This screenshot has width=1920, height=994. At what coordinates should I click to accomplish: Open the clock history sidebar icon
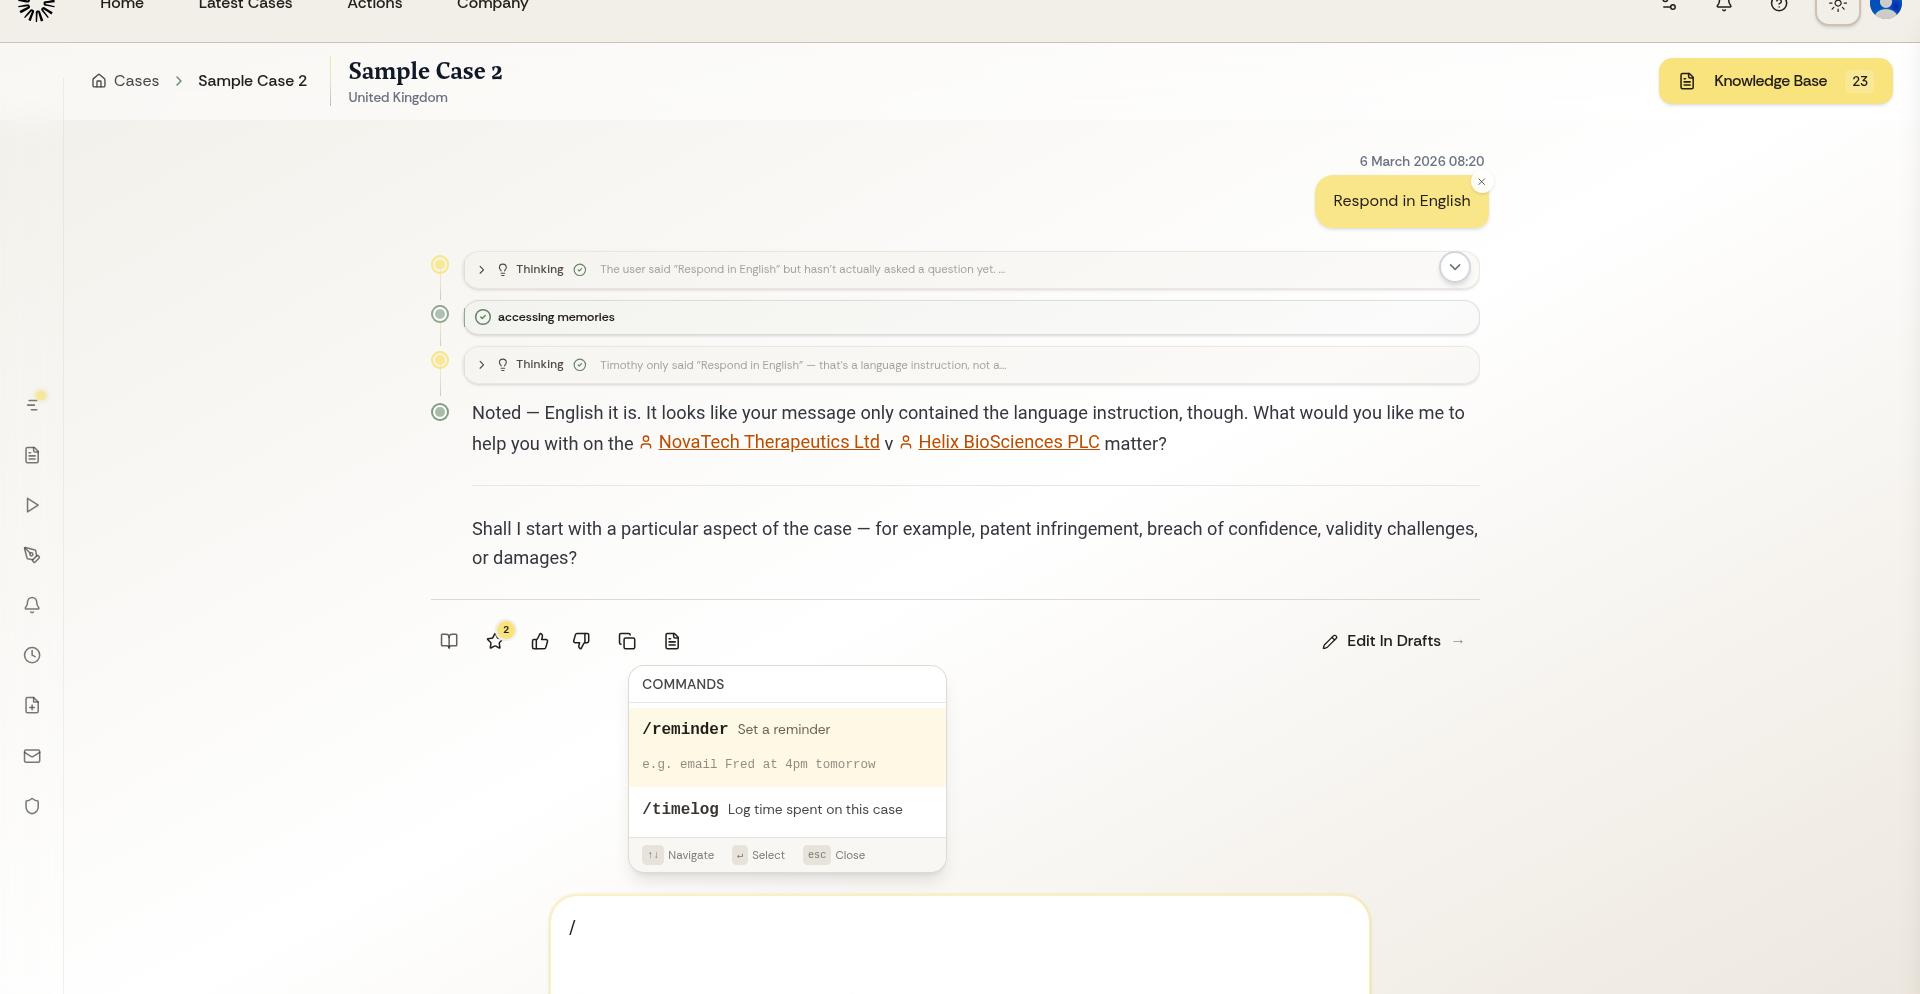pos(32,656)
